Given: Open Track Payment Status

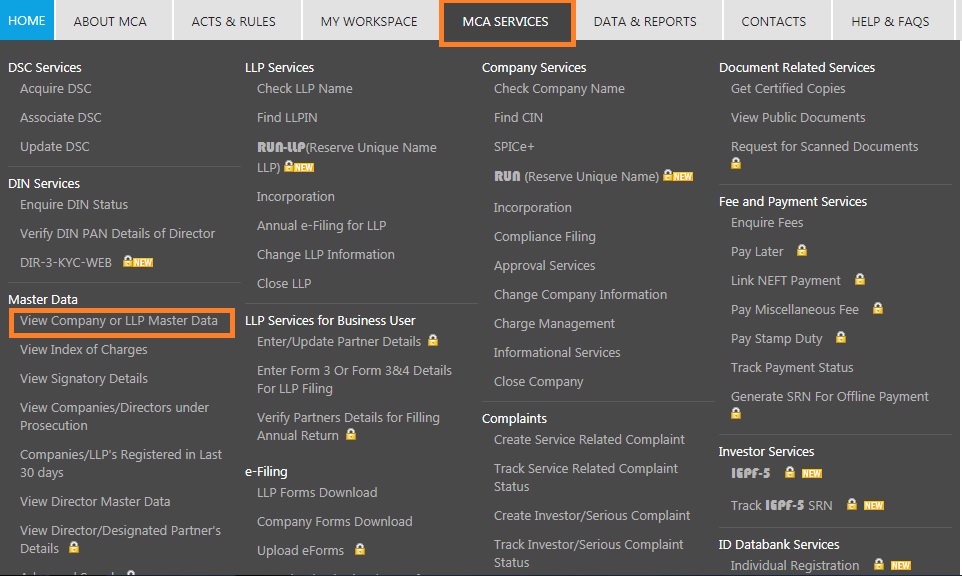Looking at the screenshot, I should [792, 367].
